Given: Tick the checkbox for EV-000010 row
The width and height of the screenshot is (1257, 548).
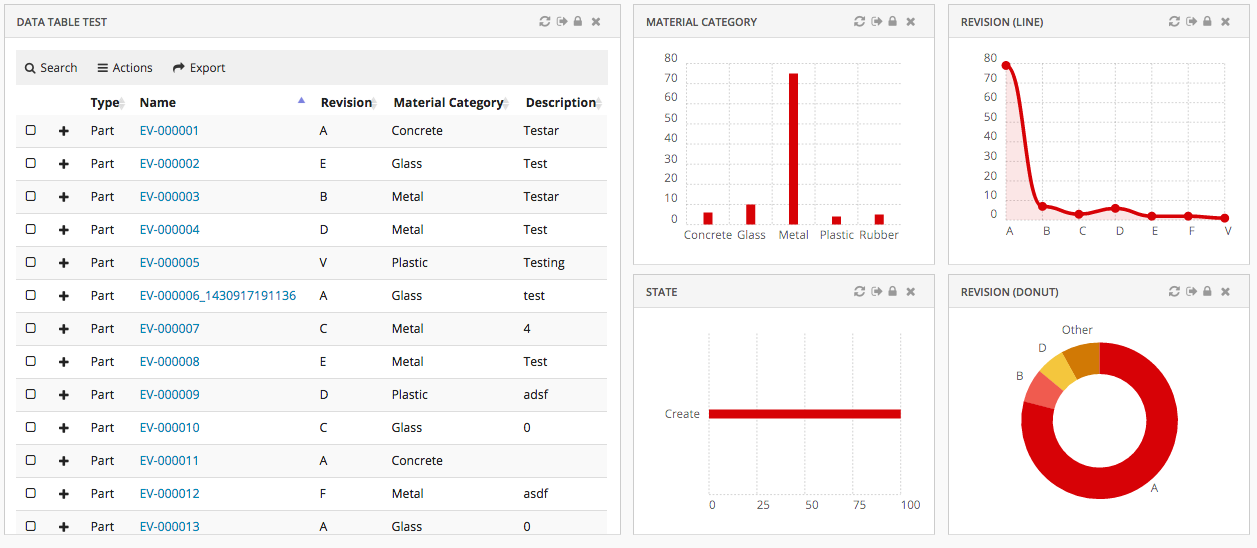Looking at the screenshot, I should pyautogui.click(x=31, y=427).
